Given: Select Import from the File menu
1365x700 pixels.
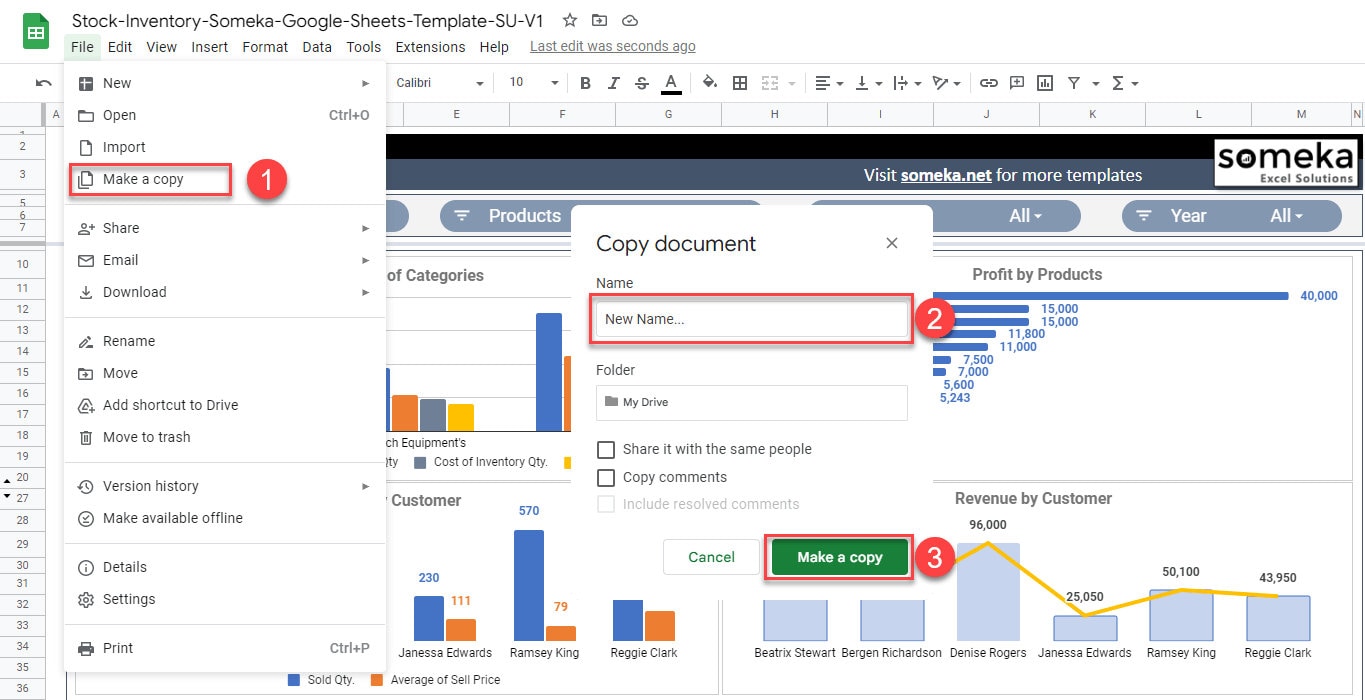Looking at the screenshot, I should (122, 147).
